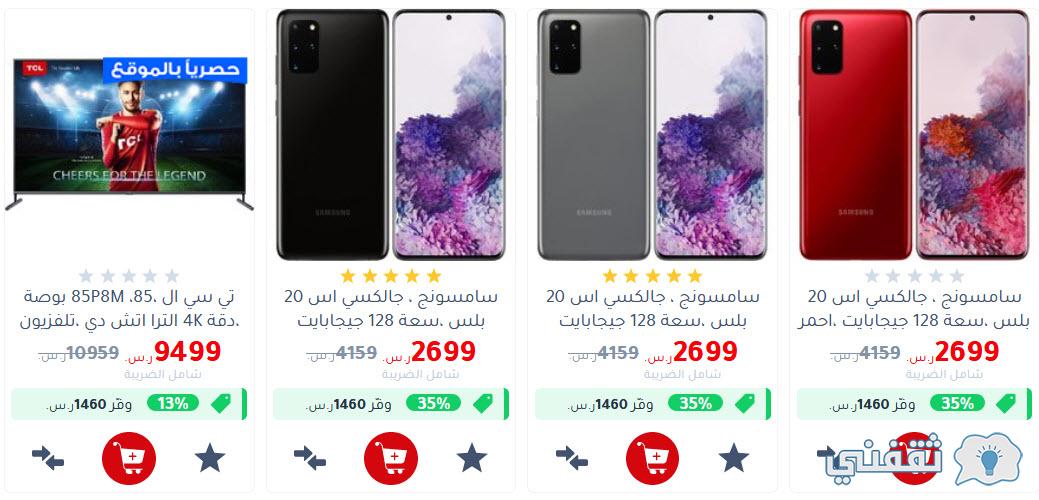Compare the gray Galaxy S20 Plus
The height and width of the screenshot is (500, 1039).
(571, 458)
